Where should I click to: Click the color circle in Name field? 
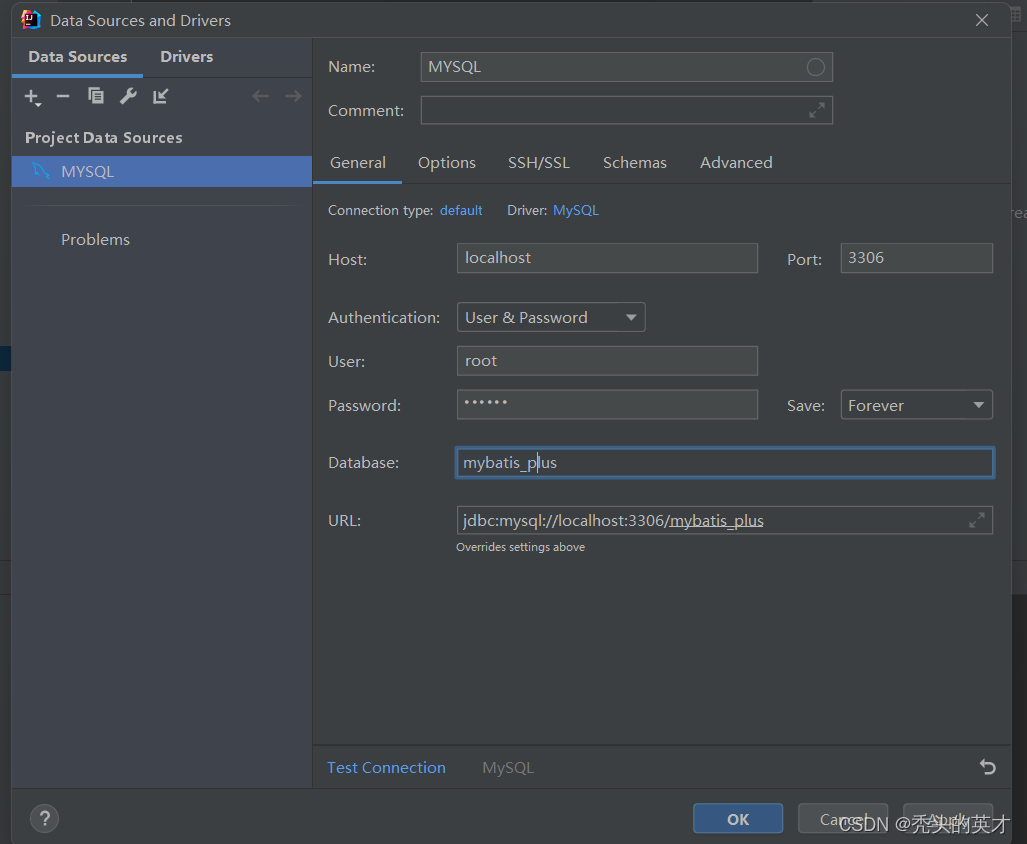[x=815, y=67]
